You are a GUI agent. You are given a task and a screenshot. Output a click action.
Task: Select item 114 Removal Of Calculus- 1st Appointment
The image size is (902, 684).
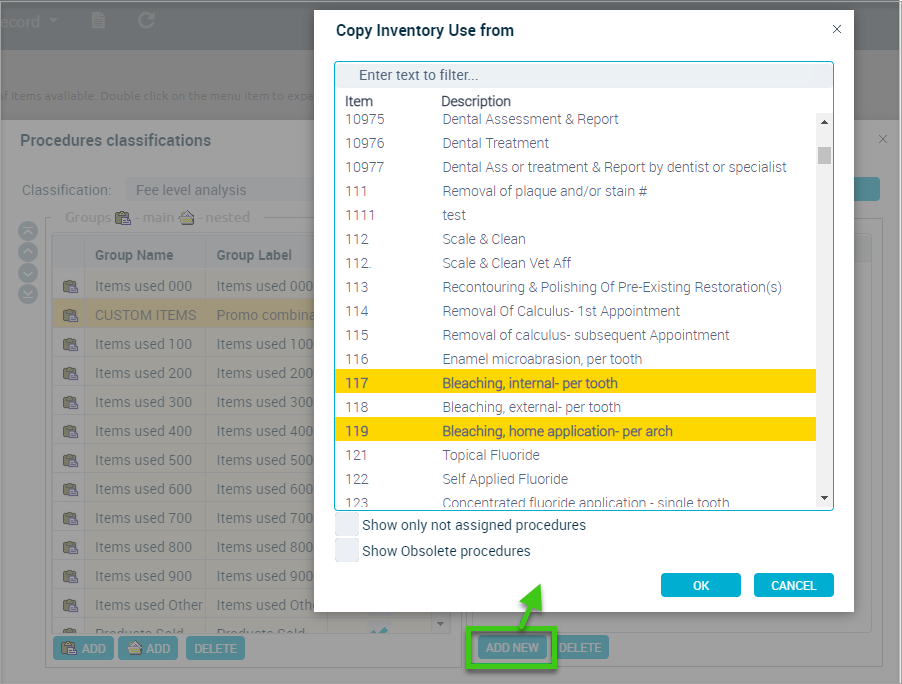tap(575, 311)
